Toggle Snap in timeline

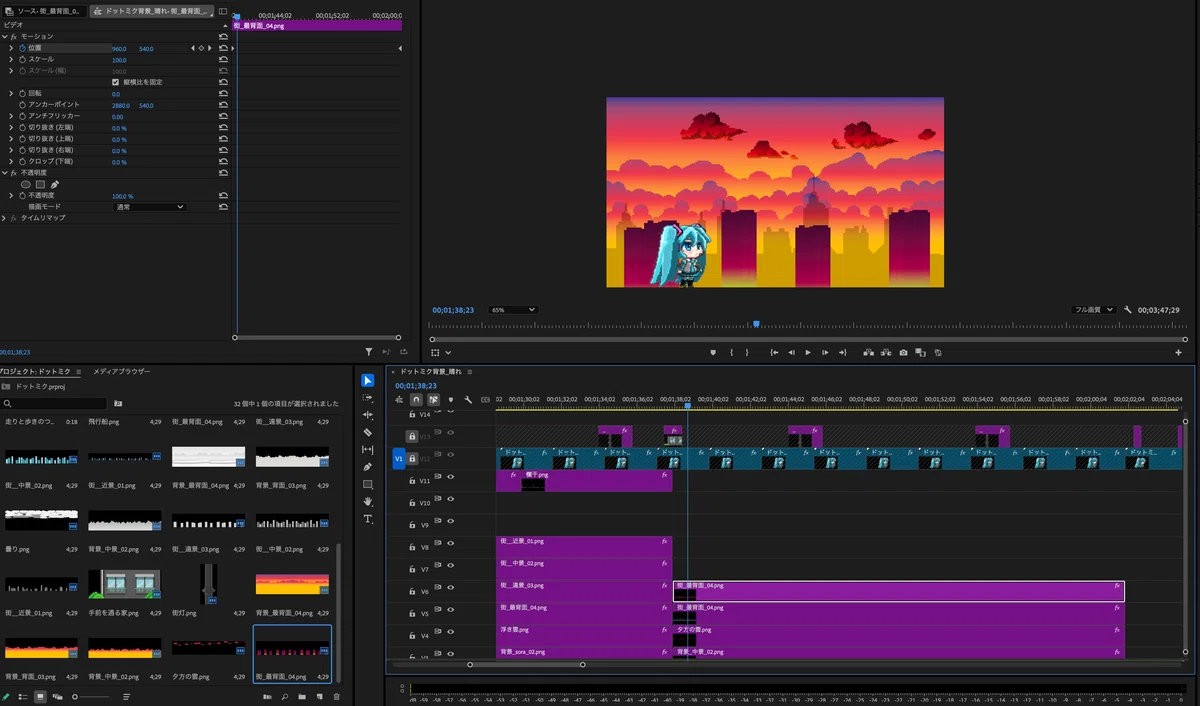coord(416,399)
